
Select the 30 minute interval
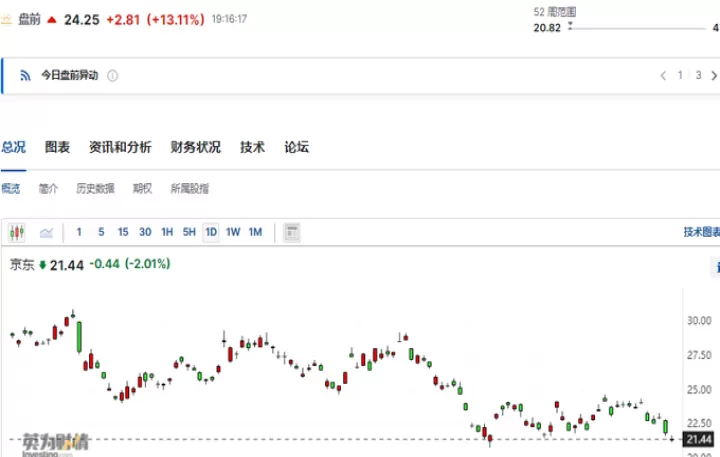point(145,232)
